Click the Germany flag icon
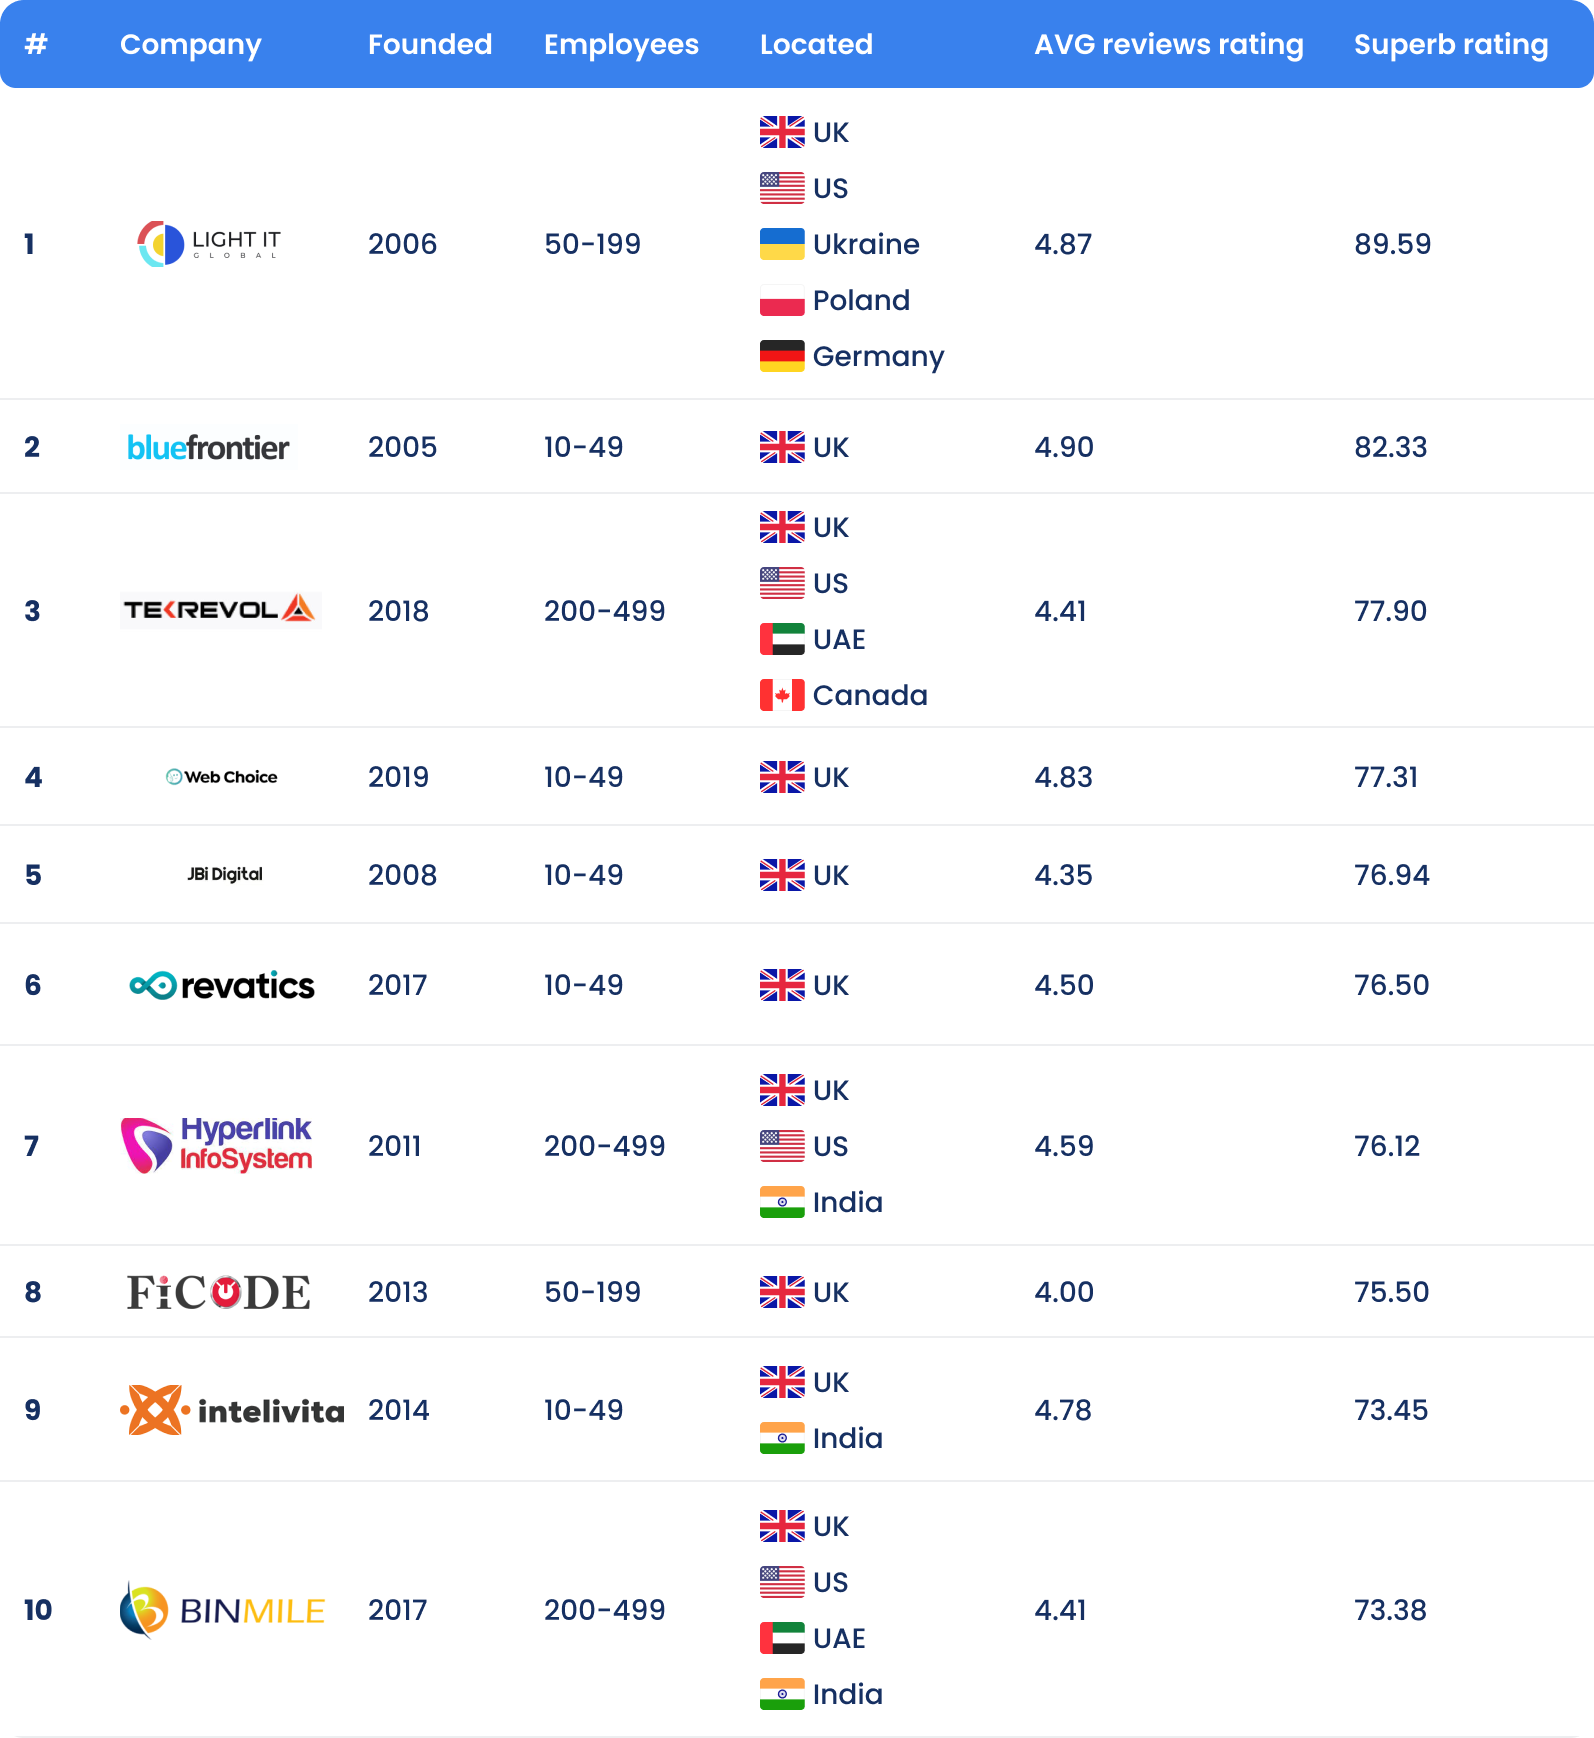Screen dimensions: 1594x1738 coord(781,356)
